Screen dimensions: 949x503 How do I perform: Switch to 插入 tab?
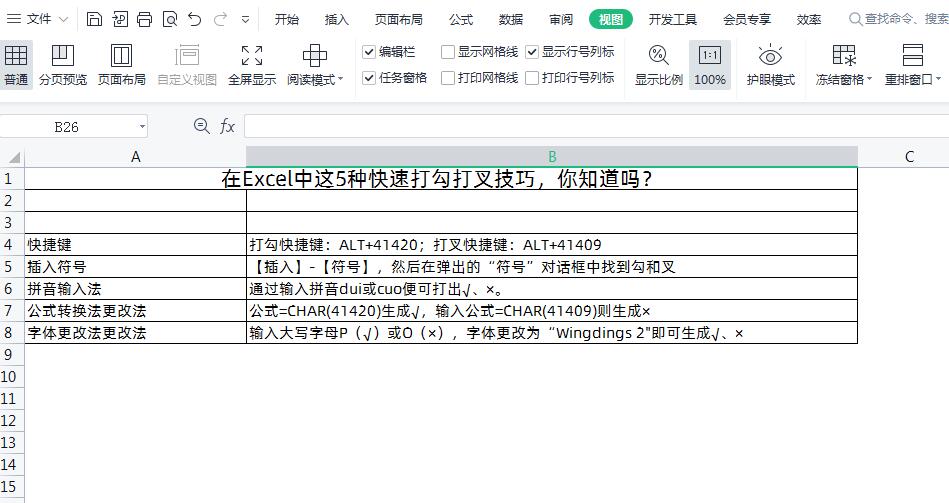pos(337,19)
